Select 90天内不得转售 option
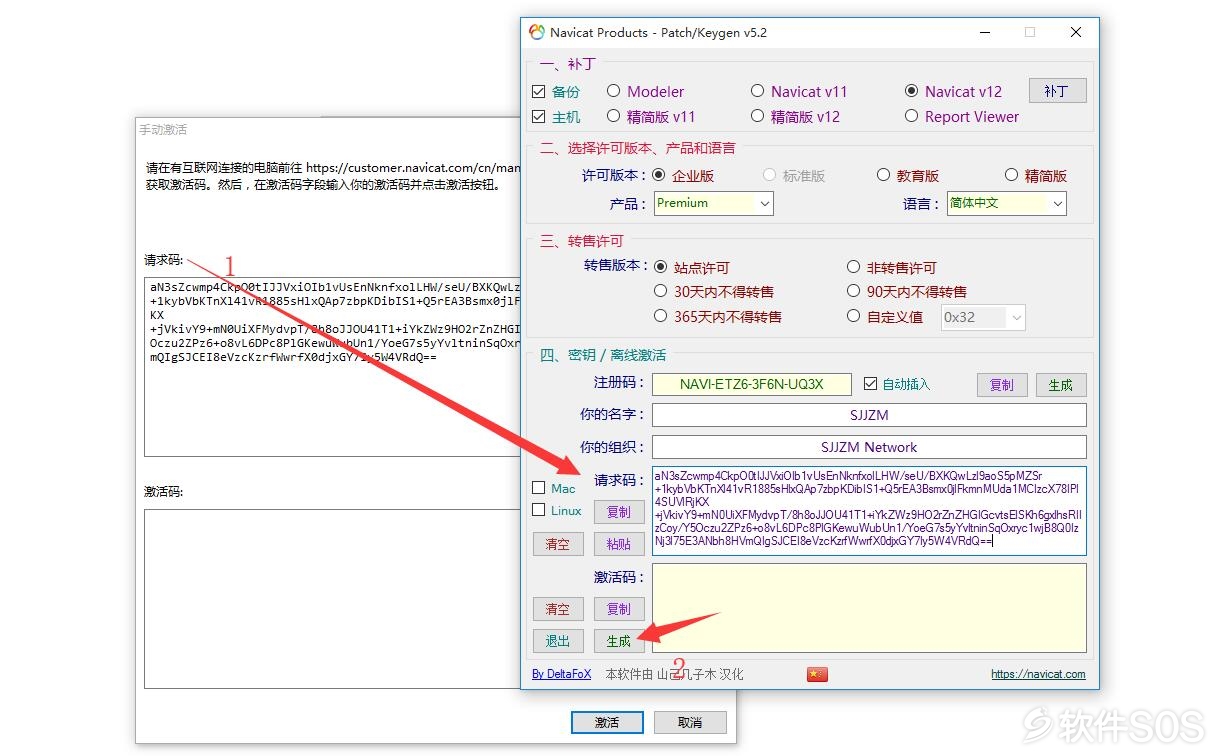 [853, 292]
